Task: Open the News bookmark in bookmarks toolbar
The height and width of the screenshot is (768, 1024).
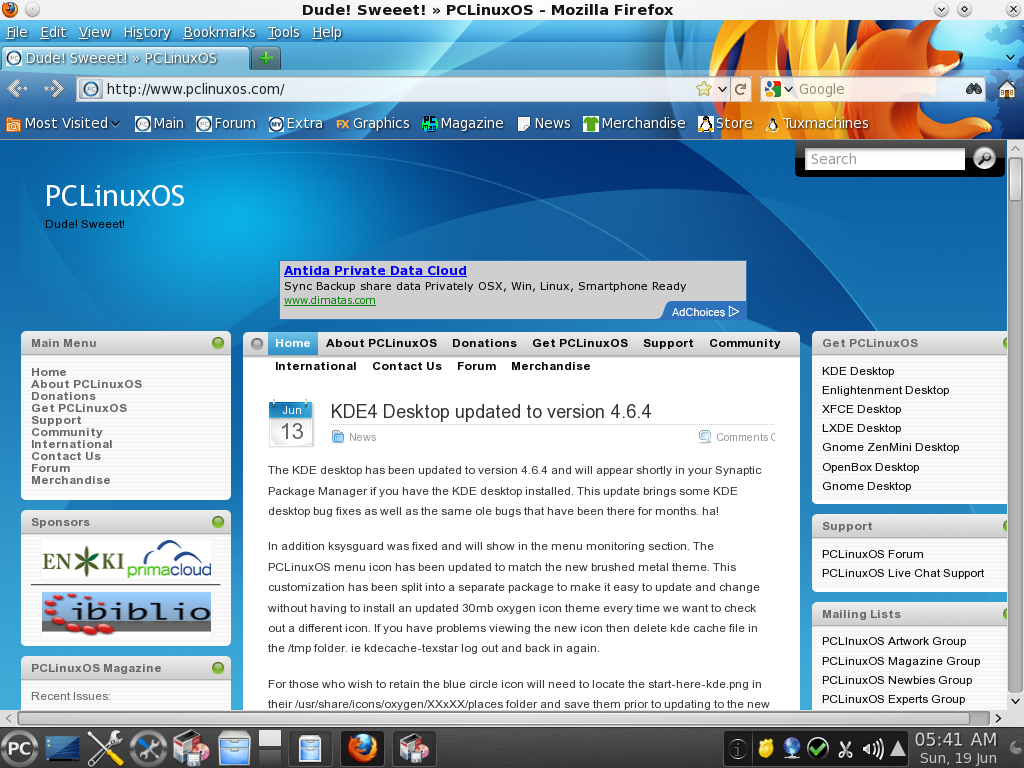Action: (x=543, y=123)
